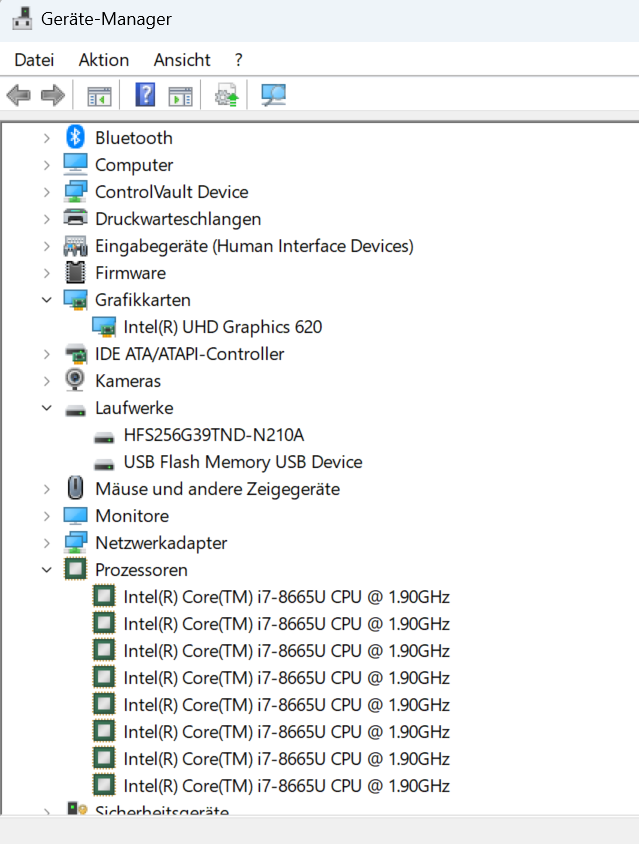Select the Druckwarteschlangen label
Viewport: 639px width, 844px height.
point(178,219)
